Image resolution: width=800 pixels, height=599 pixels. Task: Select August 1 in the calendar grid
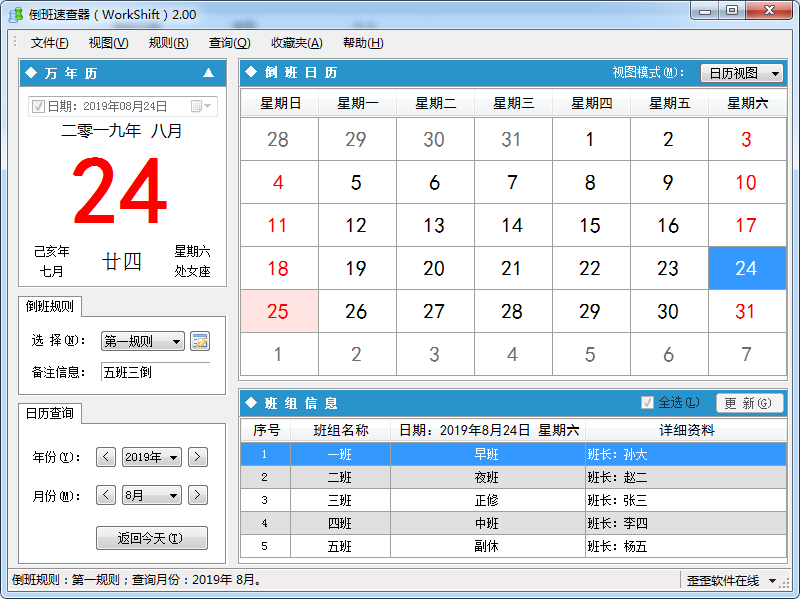[x=591, y=139]
